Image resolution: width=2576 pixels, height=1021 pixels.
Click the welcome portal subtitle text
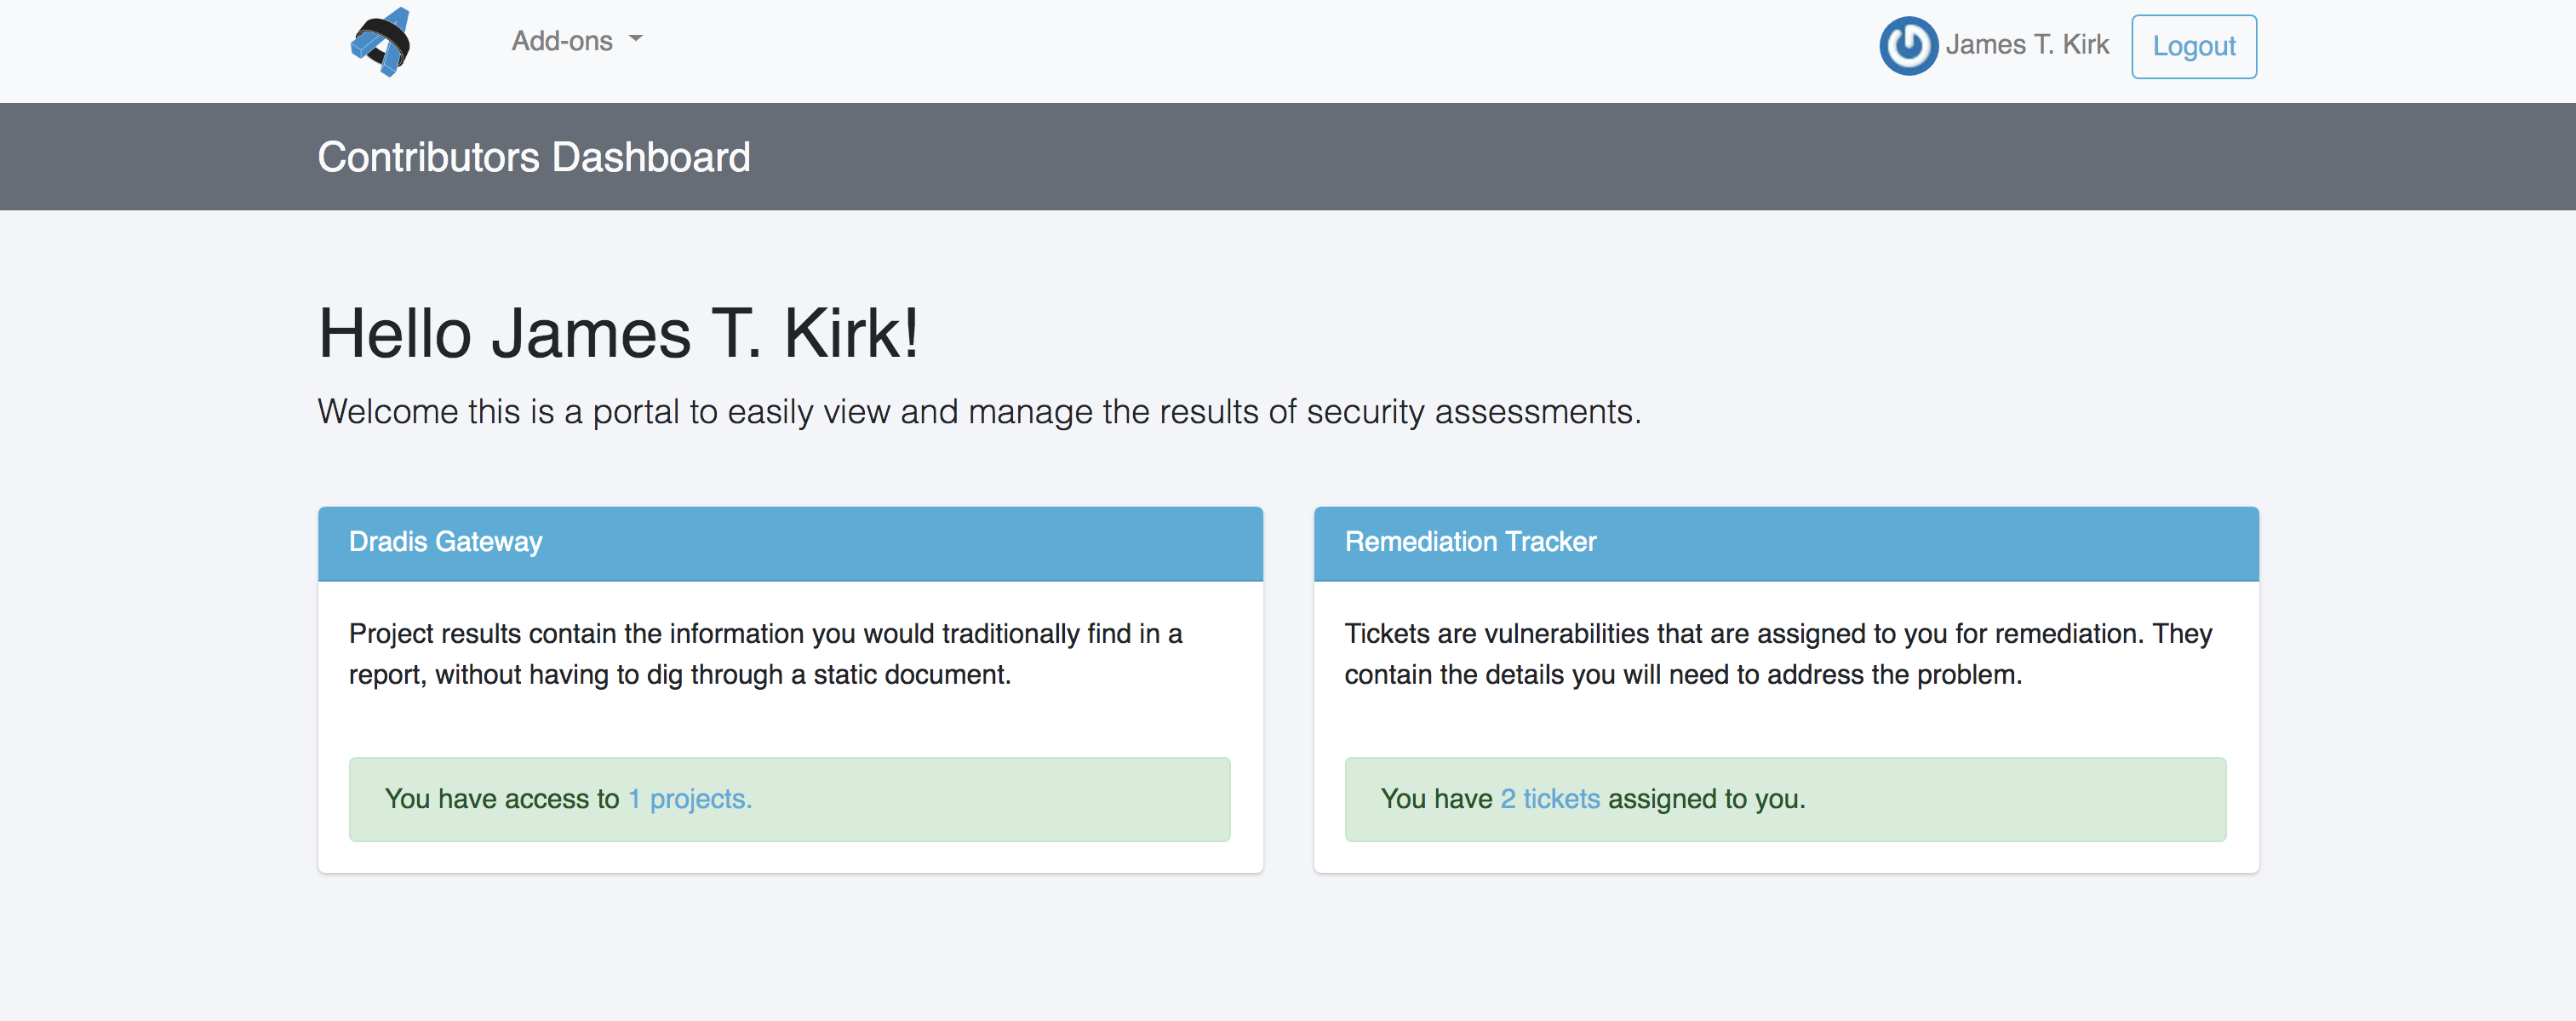tap(979, 412)
